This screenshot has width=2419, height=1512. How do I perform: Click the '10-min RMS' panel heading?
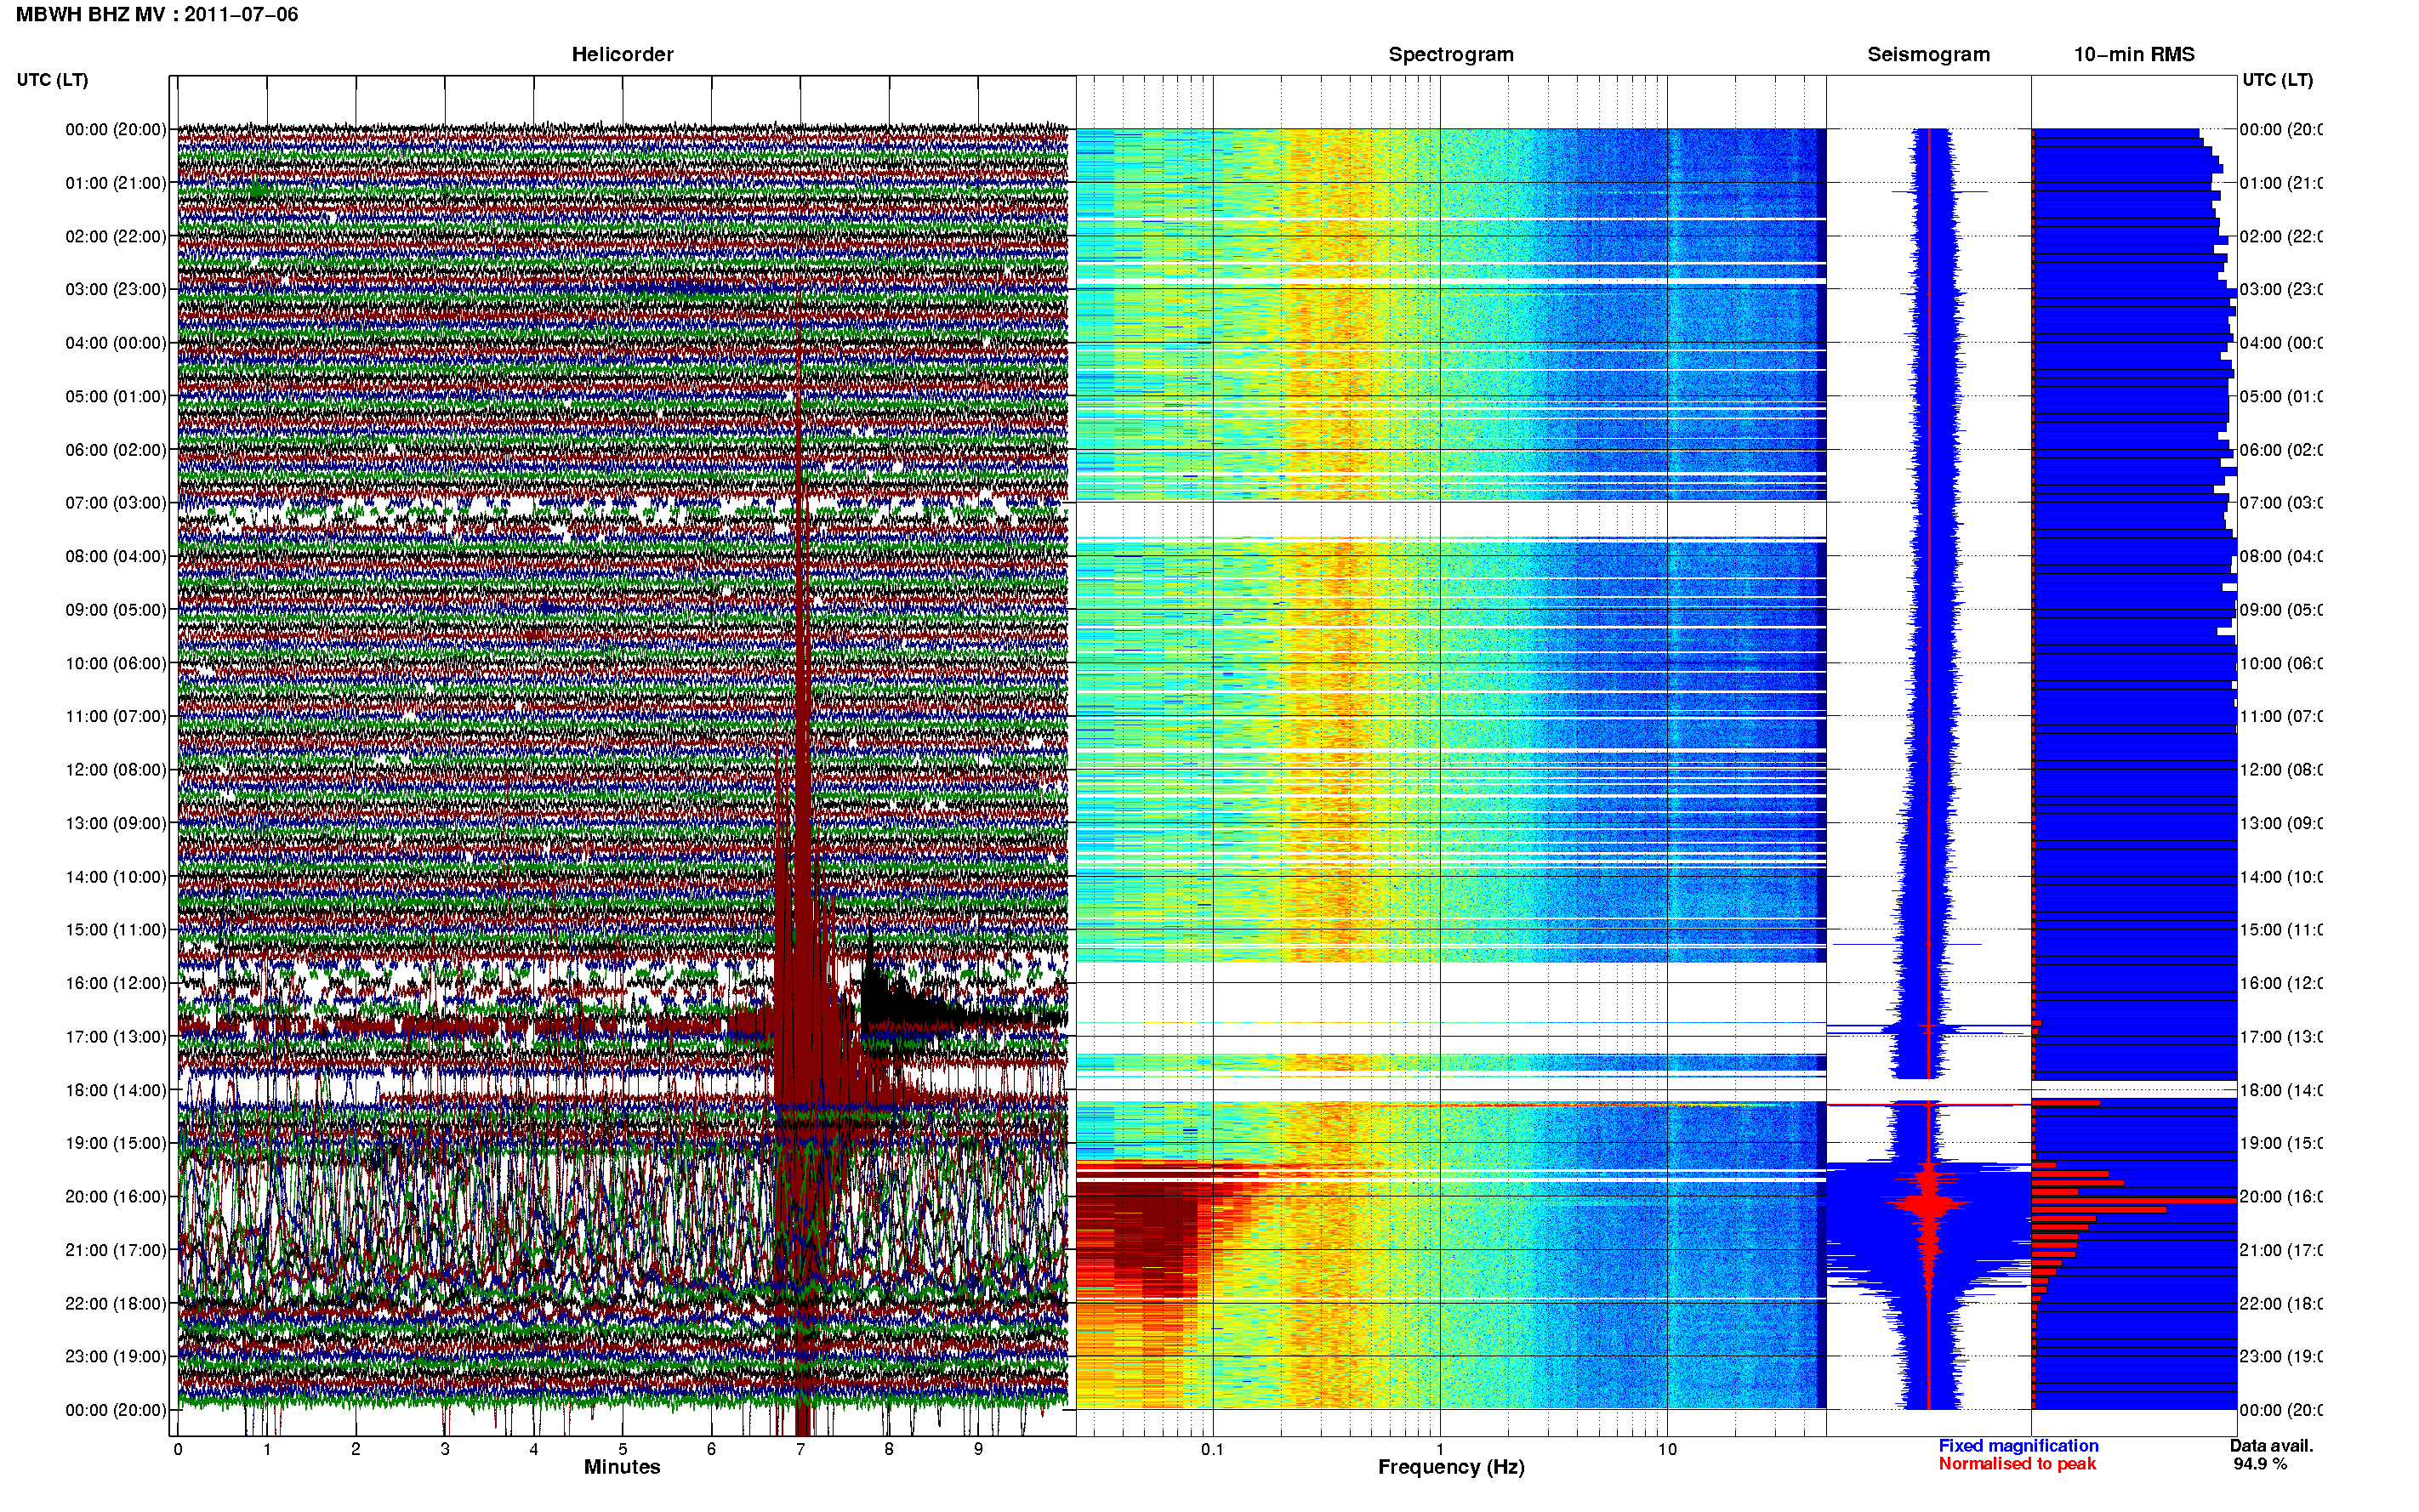click(x=2134, y=54)
